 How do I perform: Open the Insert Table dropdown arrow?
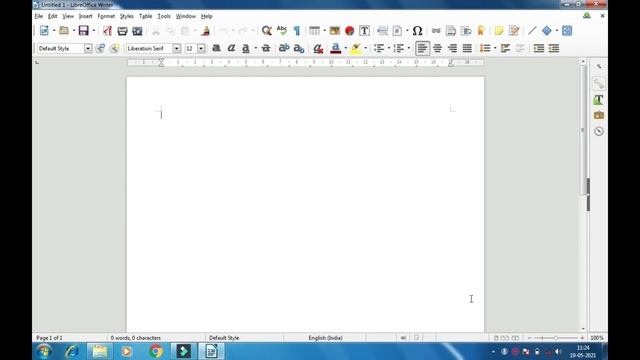324,31
